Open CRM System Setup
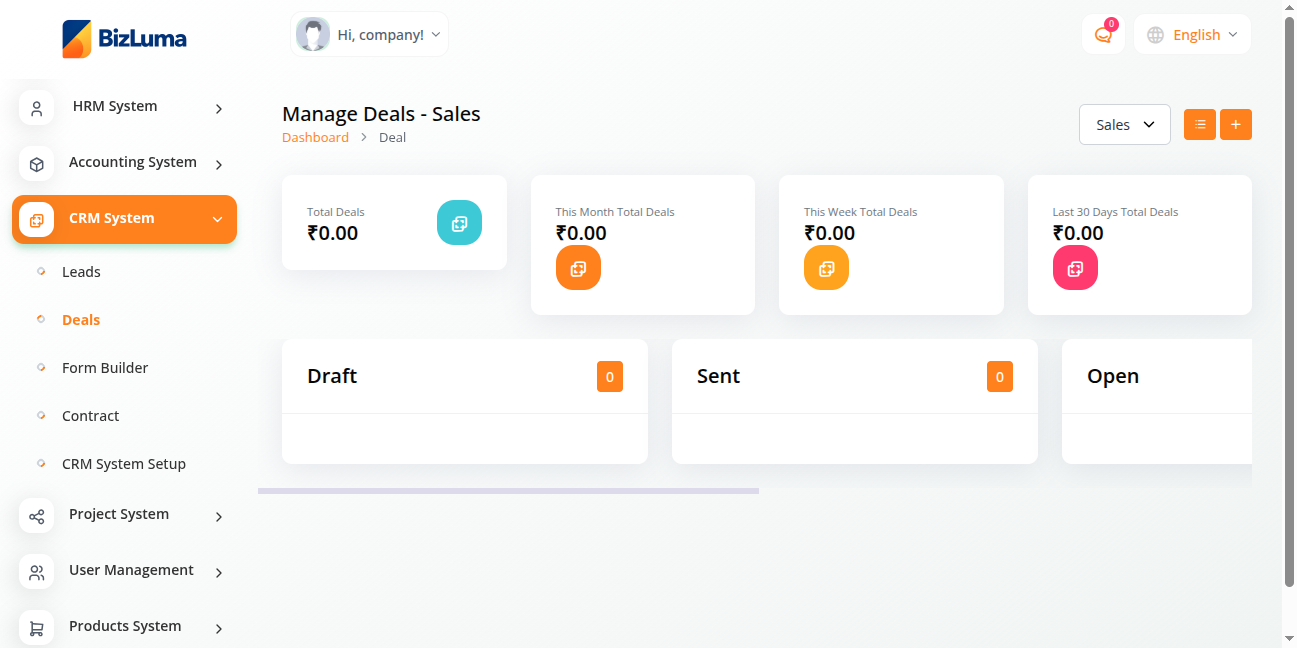This screenshot has height=648, width=1297. coord(124,464)
